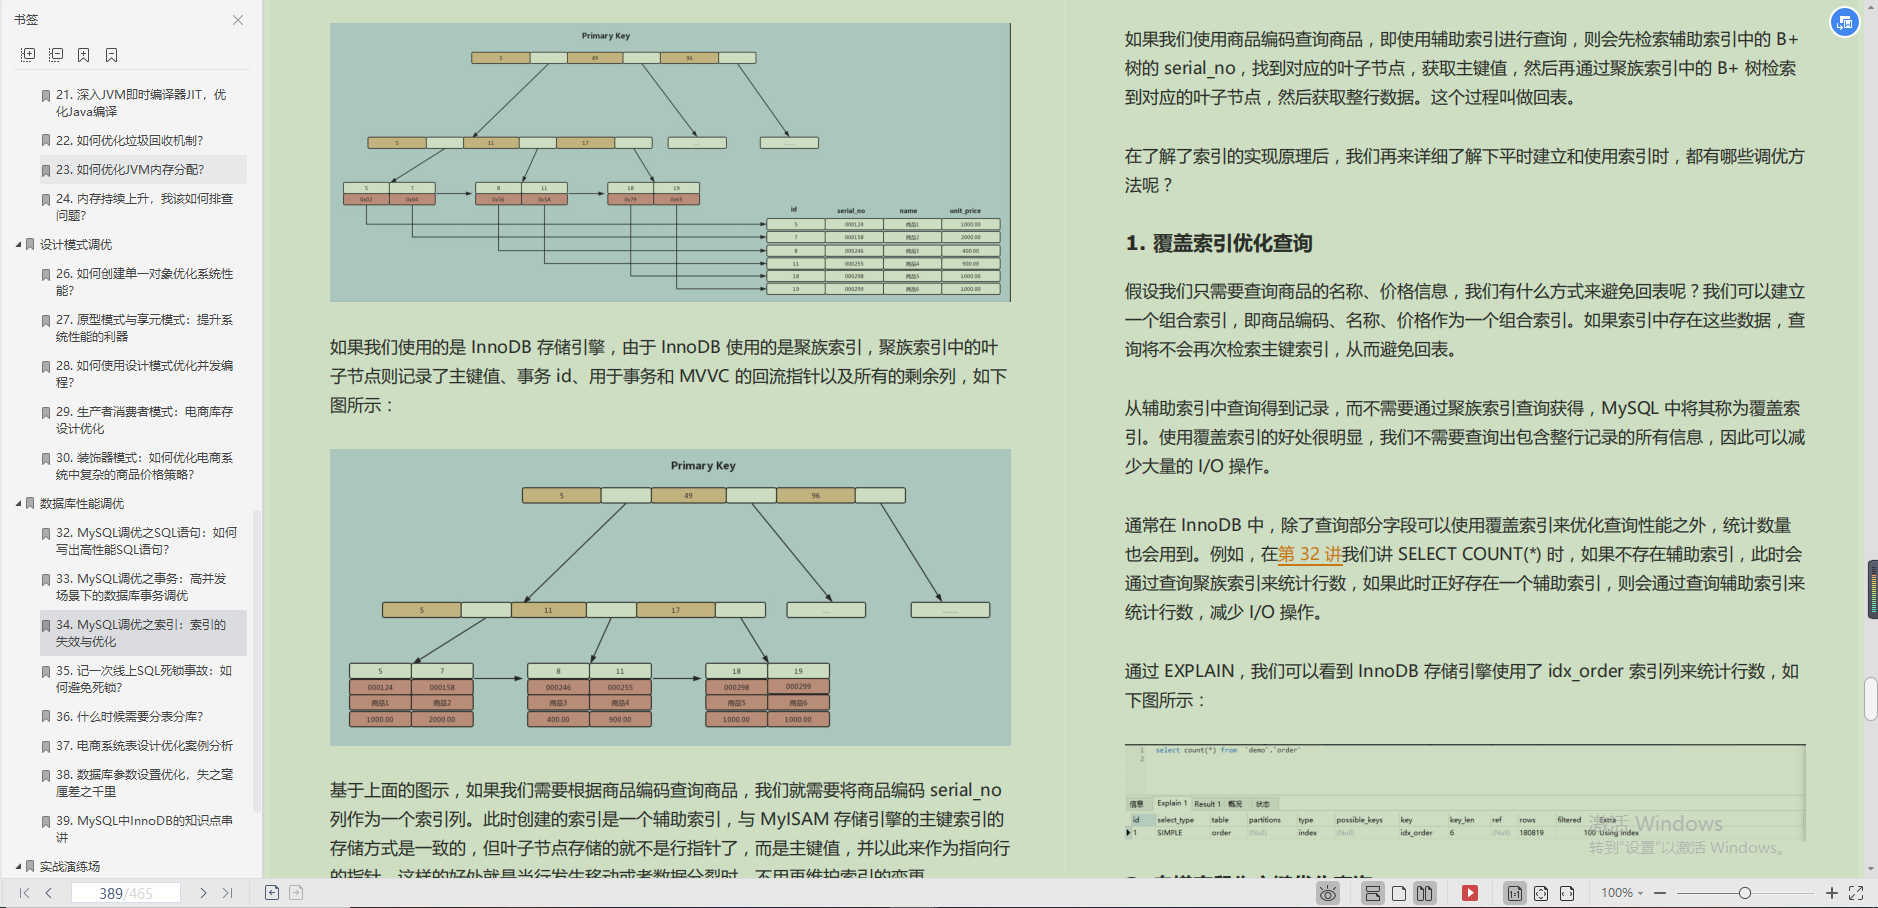Click the collapse-all bookmarks icon

56,55
